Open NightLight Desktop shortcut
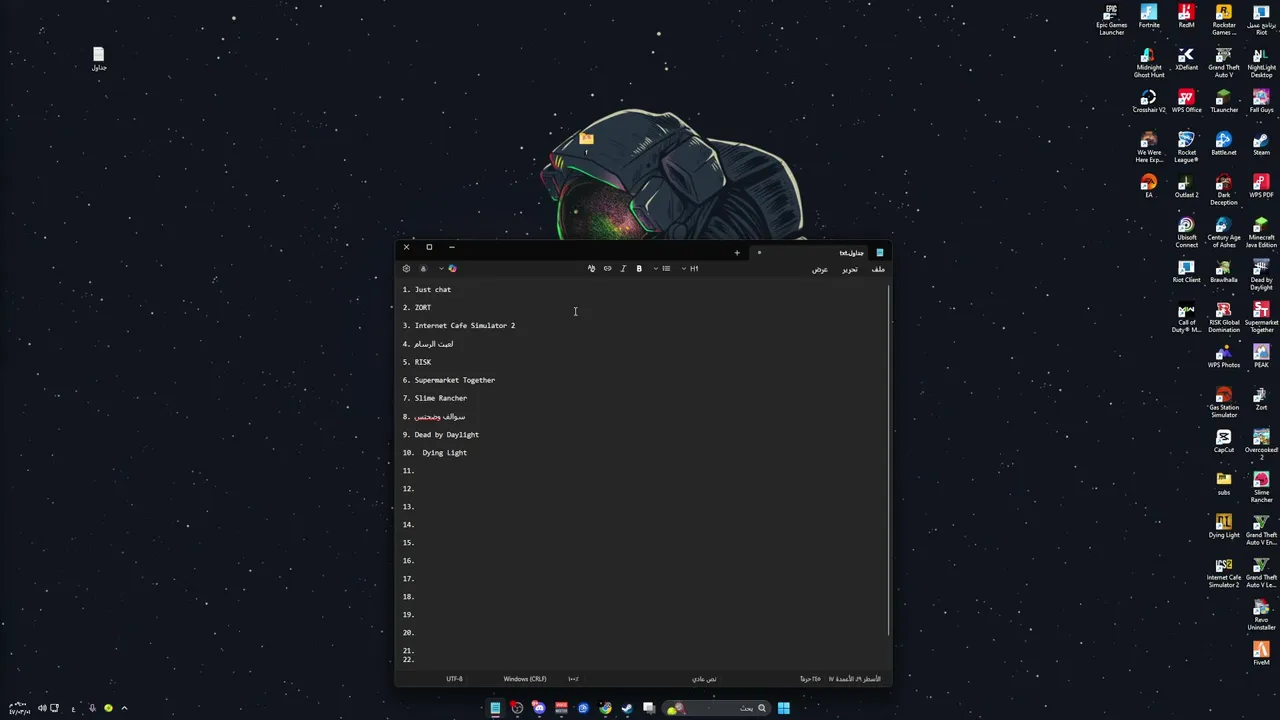Image resolution: width=1280 pixels, height=720 pixels. (1261, 63)
